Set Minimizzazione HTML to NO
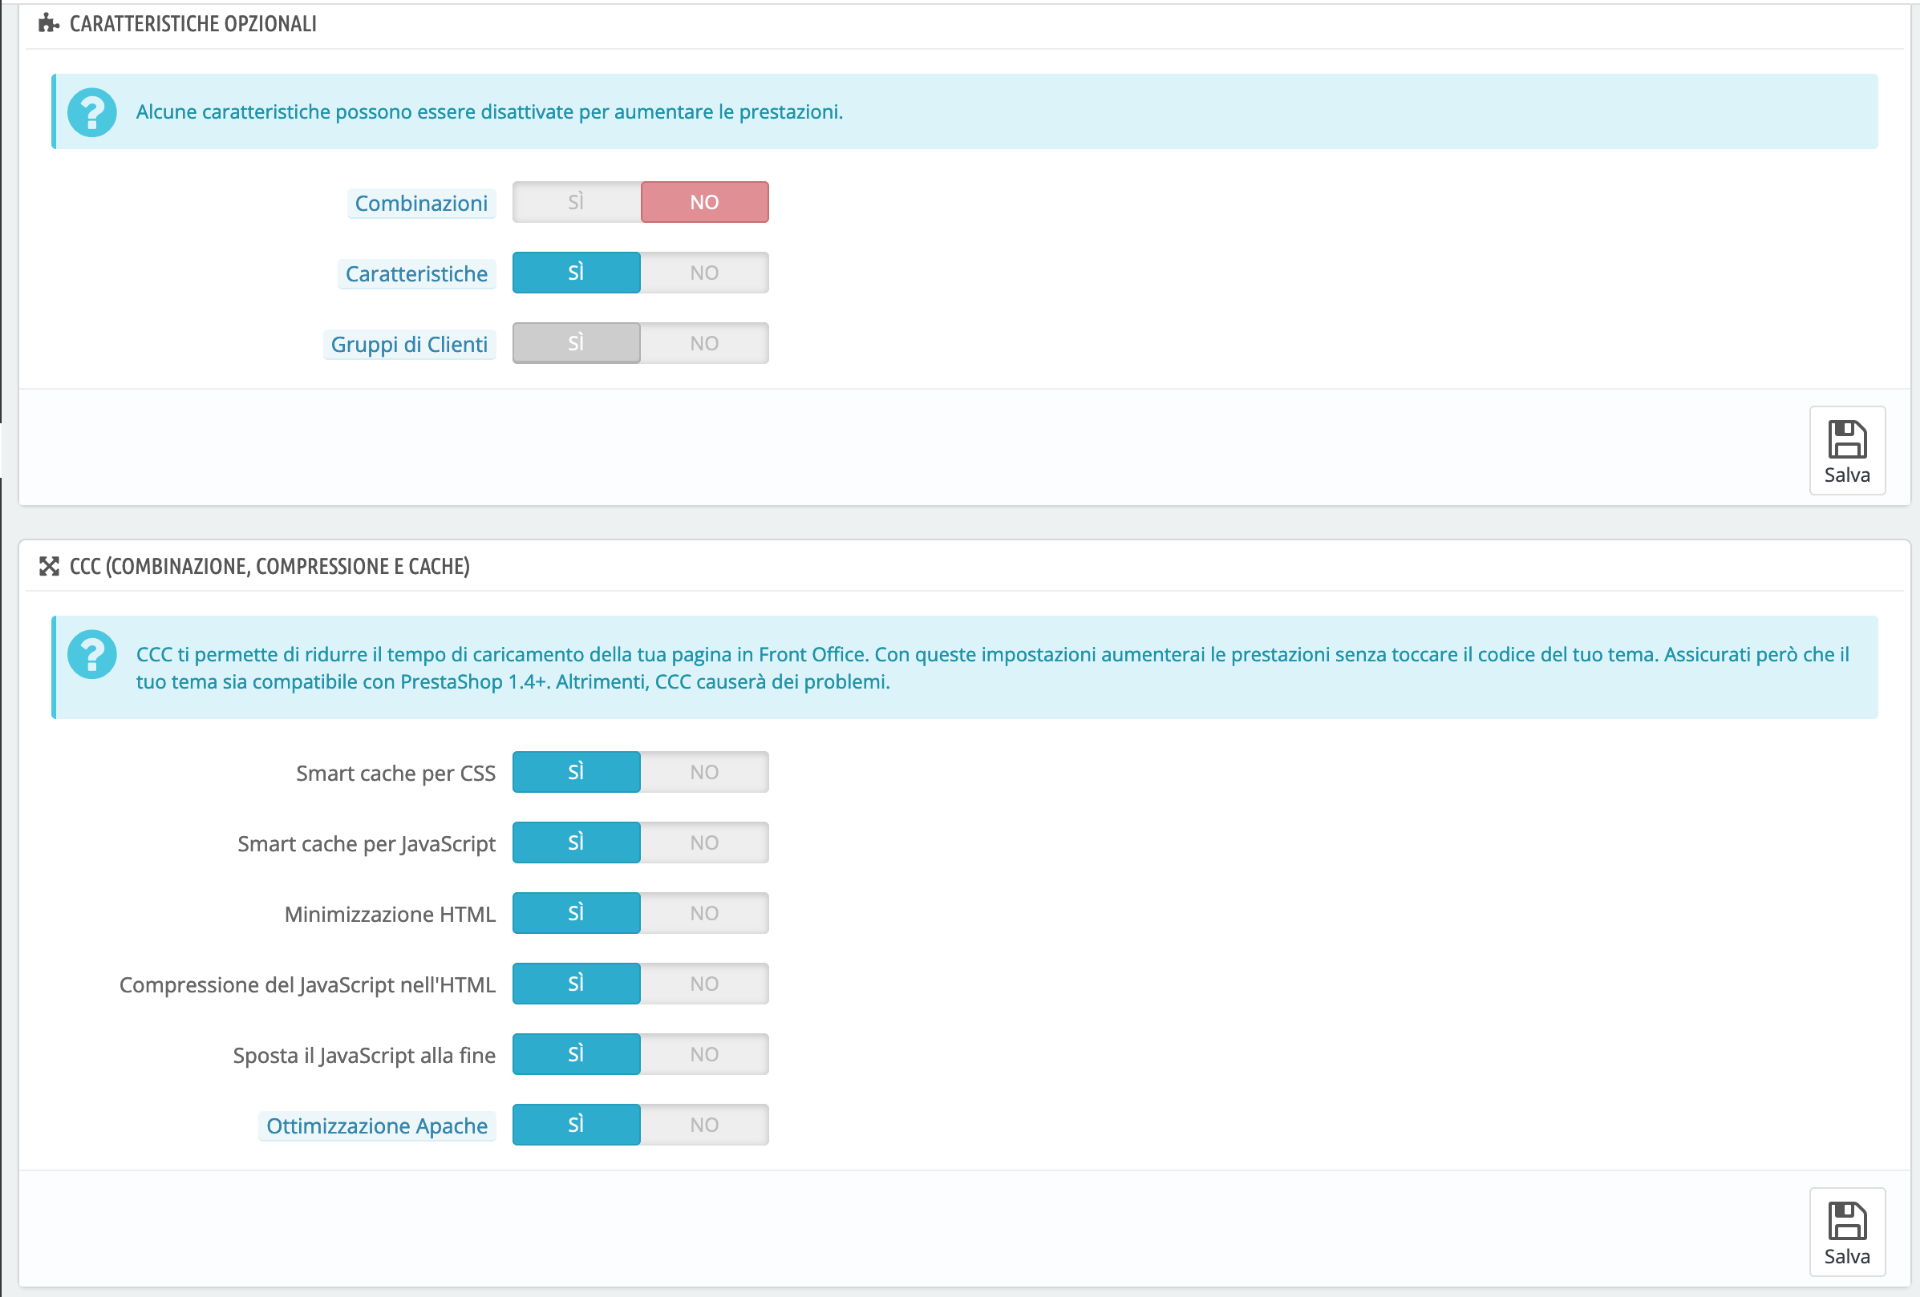The height and width of the screenshot is (1297, 1920). [704, 913]
